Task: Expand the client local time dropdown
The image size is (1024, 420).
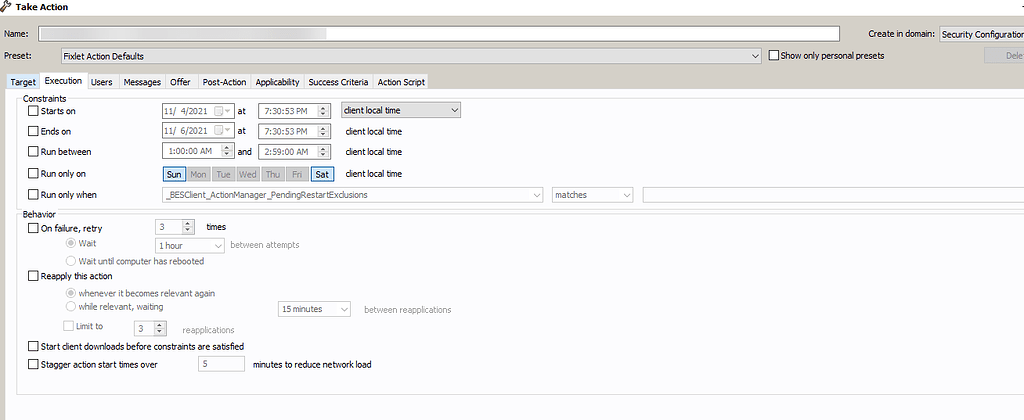Action: point(454,110)
